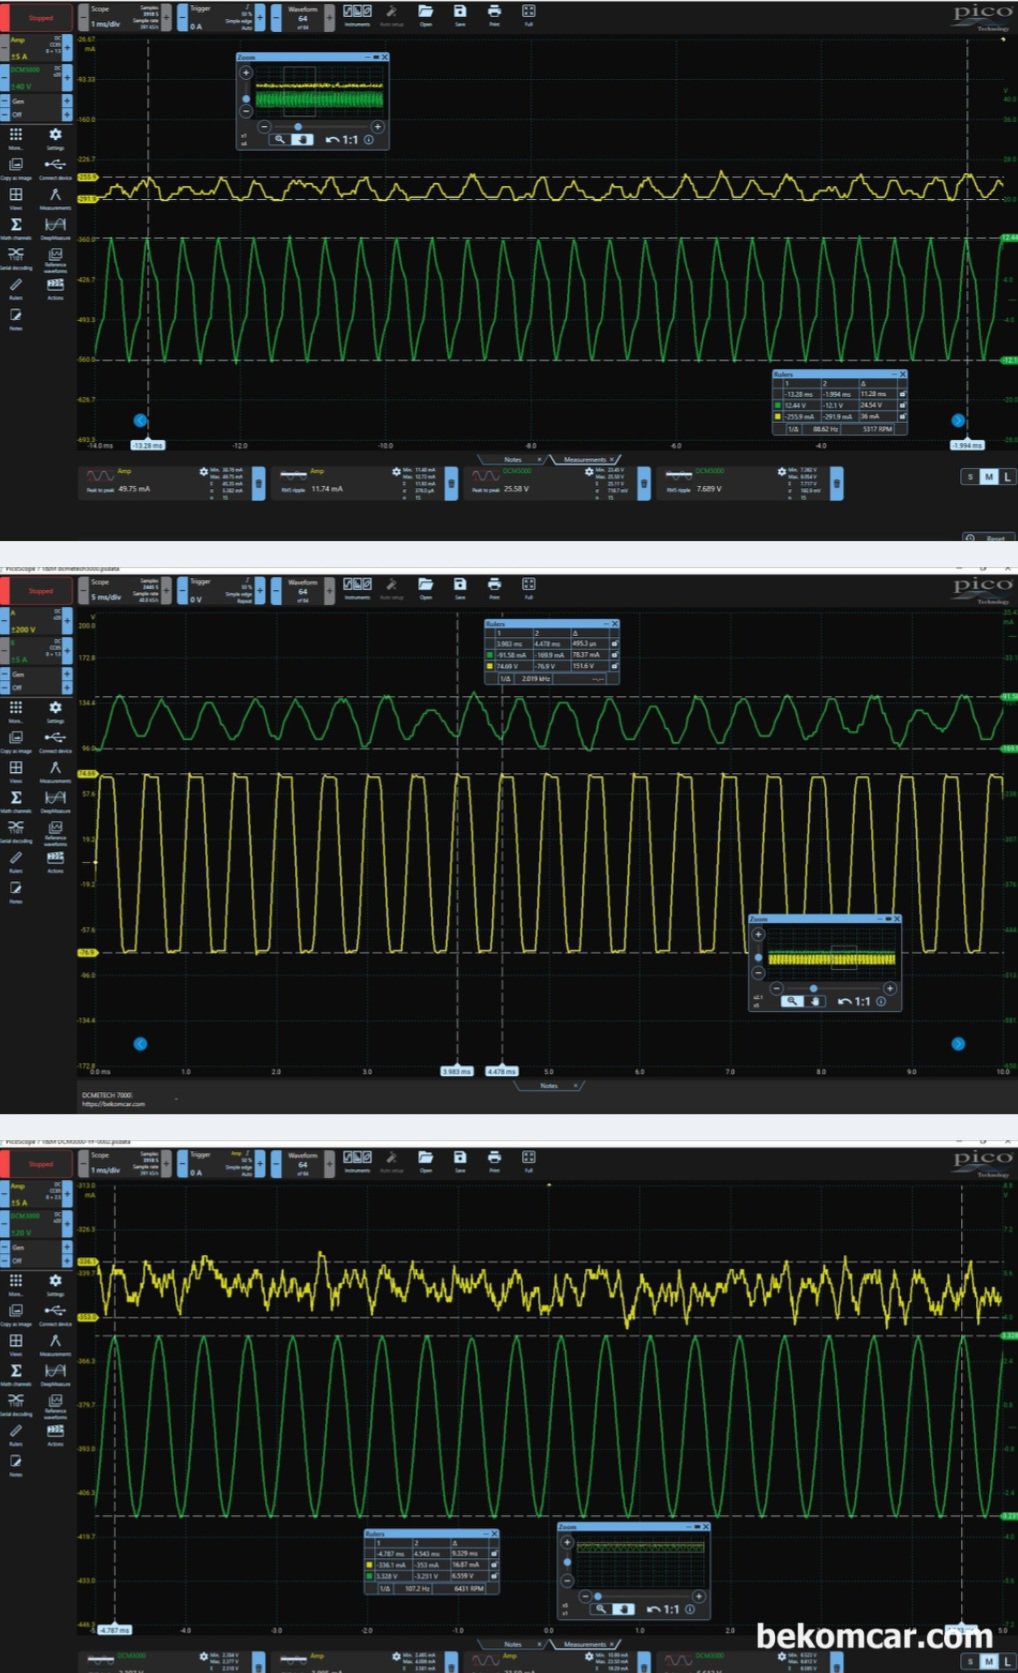This screenshot has height=1673, width=1018.
Task: Adjust vertical zoom slider in top Zoom panel
Action: click(x=246, y=97)
